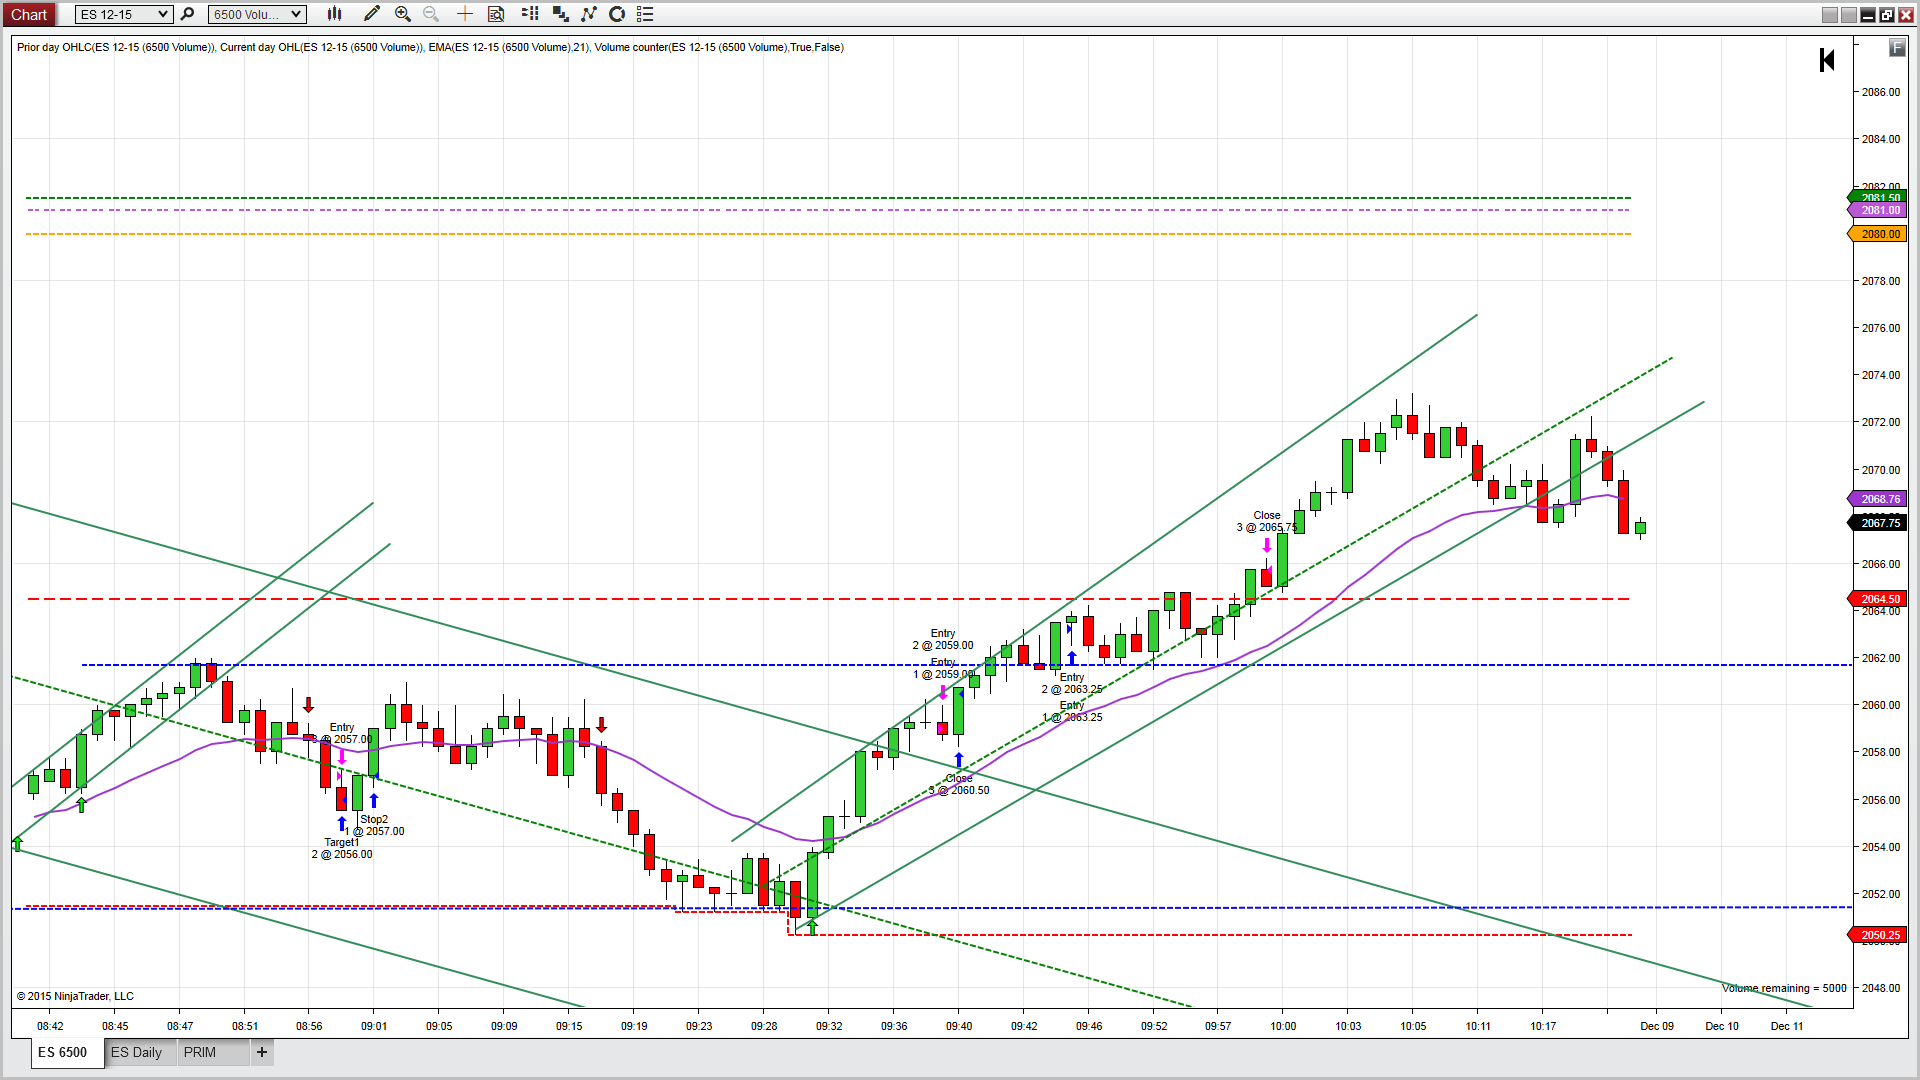Switch to the PRIM tab
The image size is (1920, 1080).
pyautogui.click(x=200, y=1052)
